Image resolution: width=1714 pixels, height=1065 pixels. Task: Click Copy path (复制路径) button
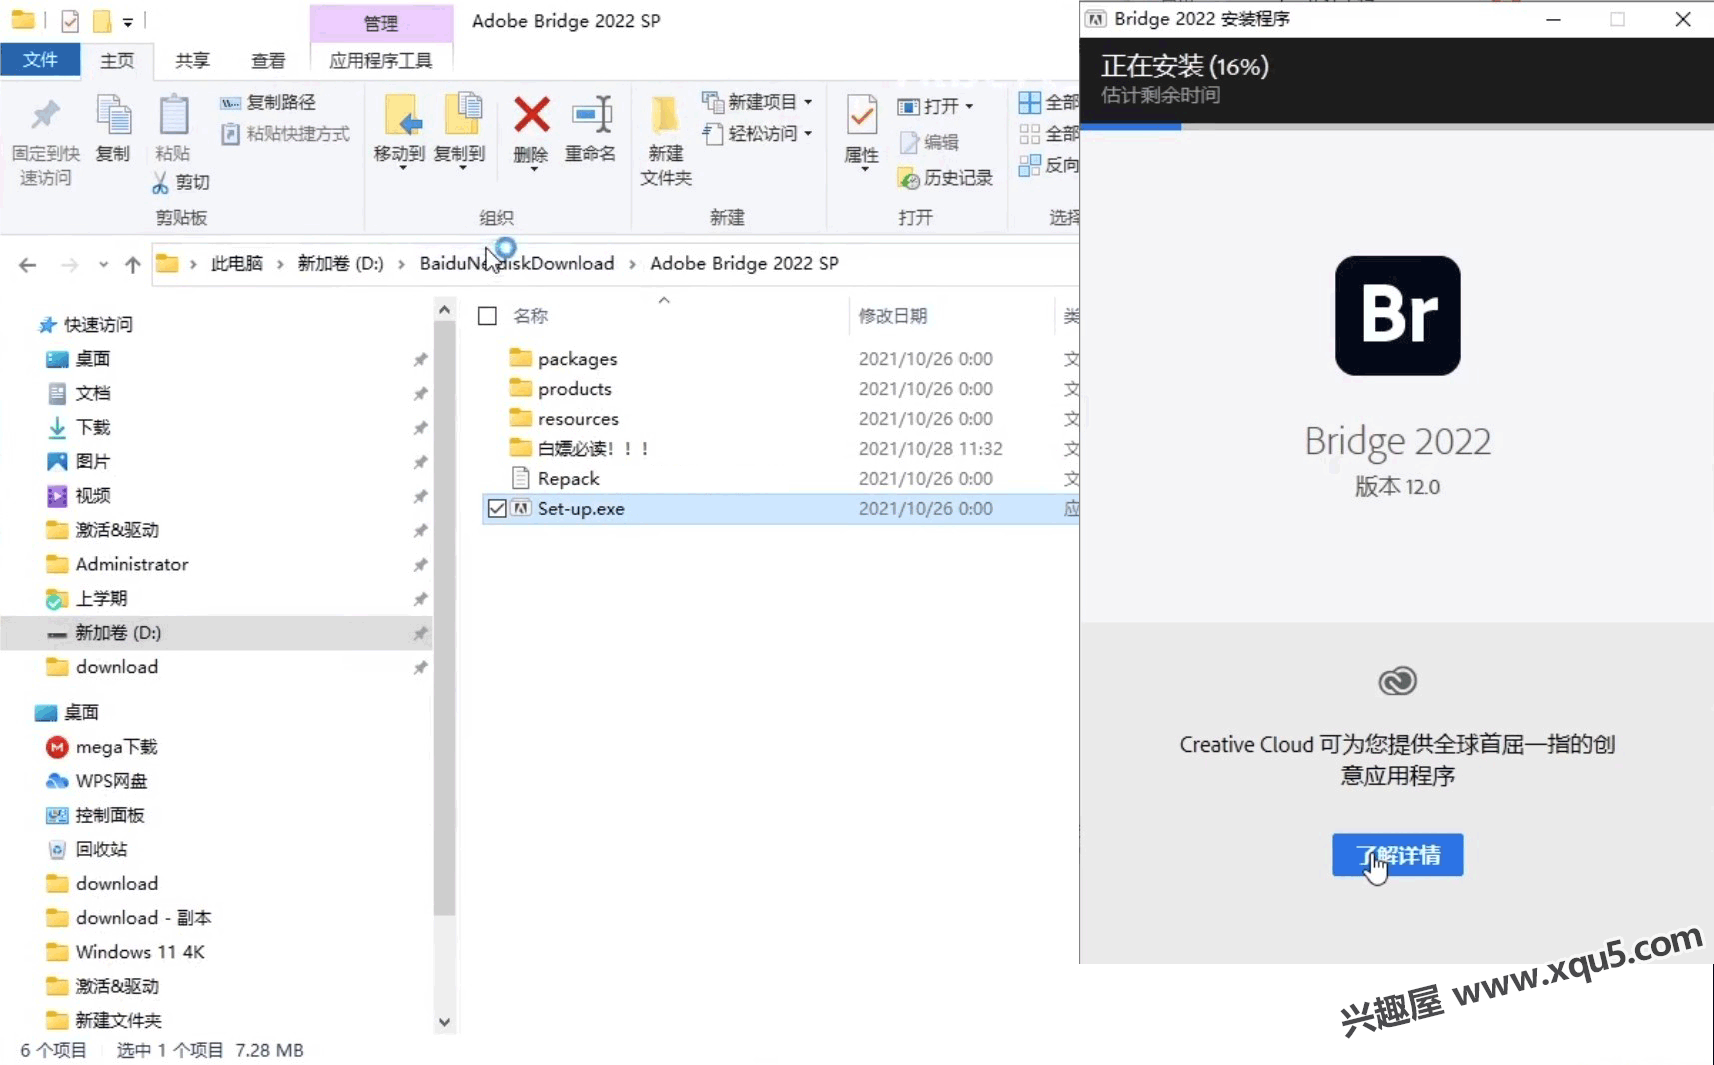[x=268, y=102]
